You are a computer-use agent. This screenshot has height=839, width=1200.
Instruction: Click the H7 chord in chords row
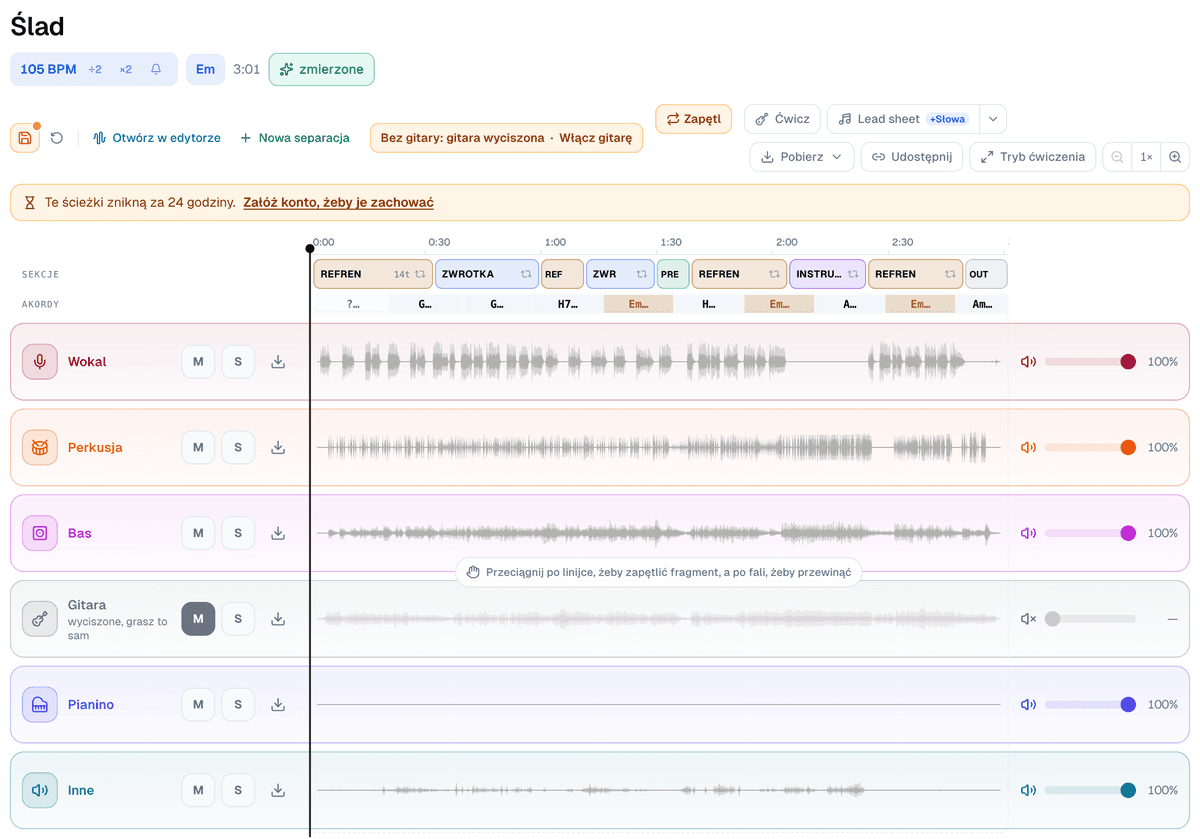tap(567, 304)
